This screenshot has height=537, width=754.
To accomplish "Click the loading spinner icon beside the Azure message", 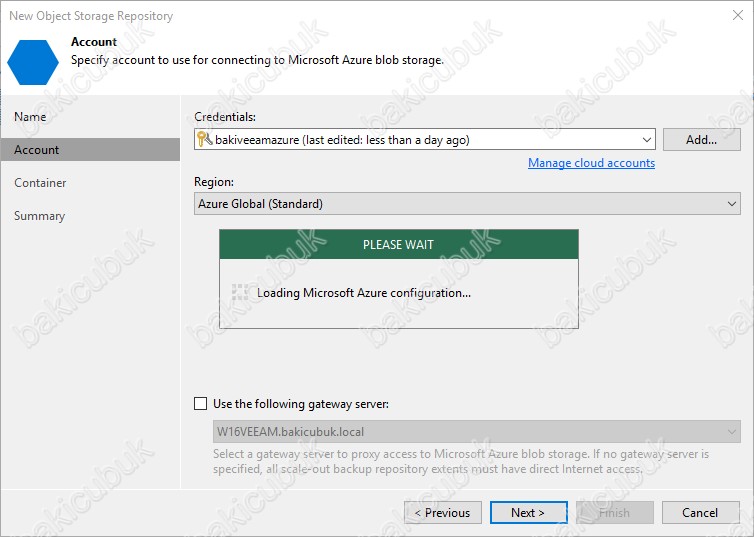I will tap(239, 293).
